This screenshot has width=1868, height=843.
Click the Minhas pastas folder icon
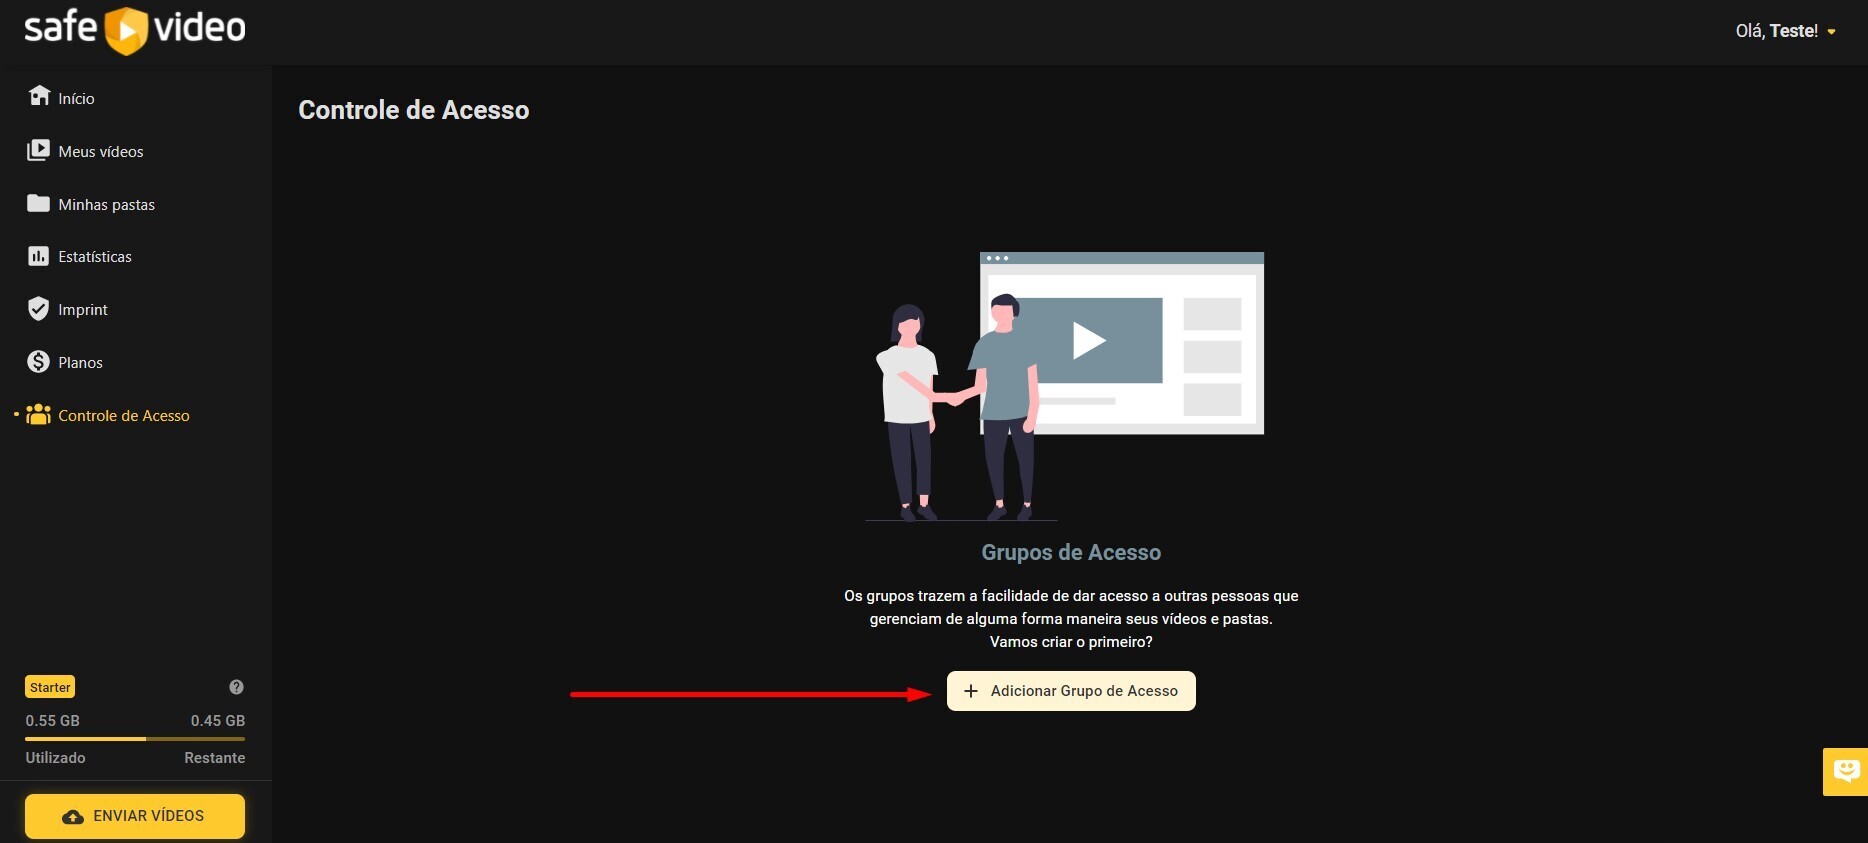(38, 204)
